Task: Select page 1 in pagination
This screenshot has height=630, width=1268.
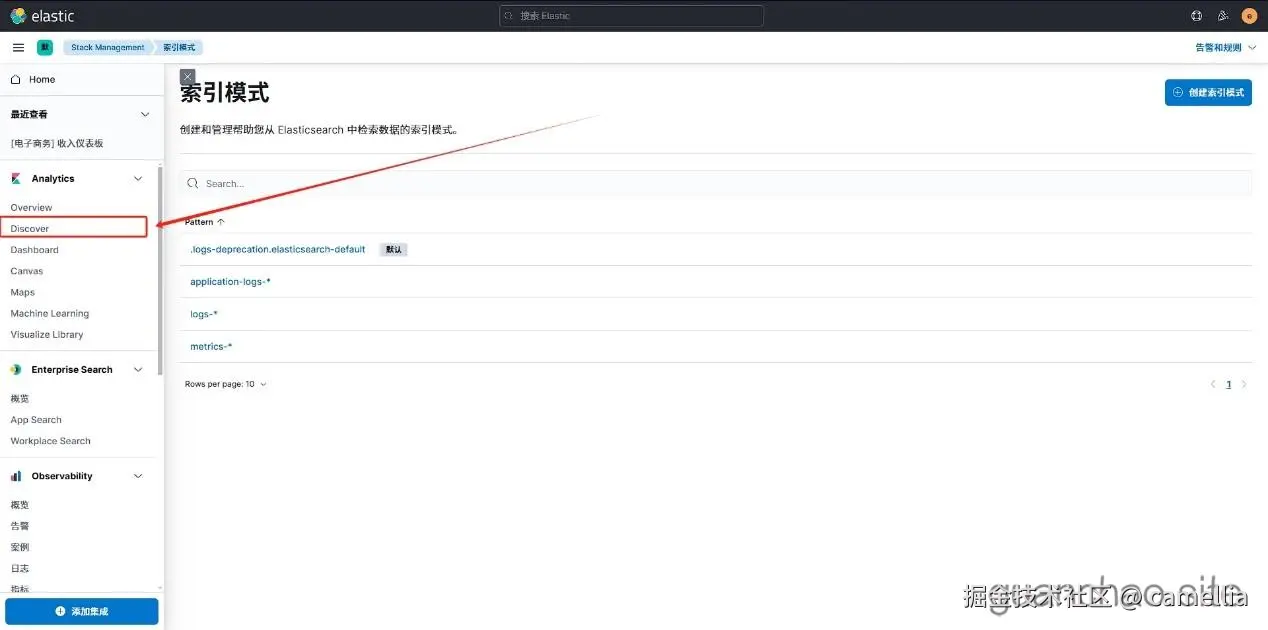Action: pyautogui.click(x=1229, y=384)
